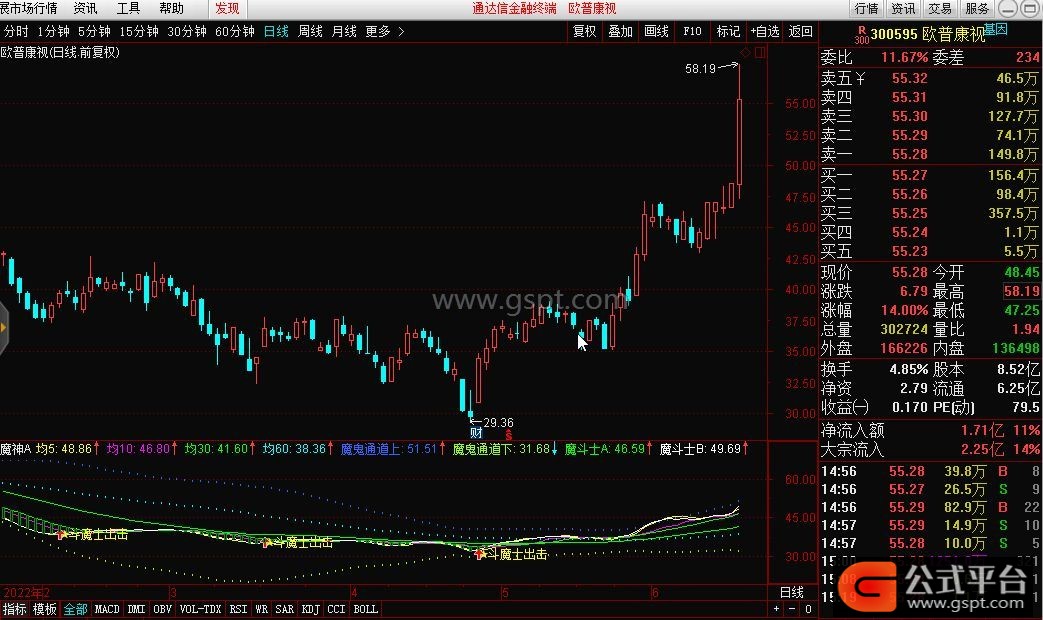Select the 全部 indicator filter

[75, 609]
